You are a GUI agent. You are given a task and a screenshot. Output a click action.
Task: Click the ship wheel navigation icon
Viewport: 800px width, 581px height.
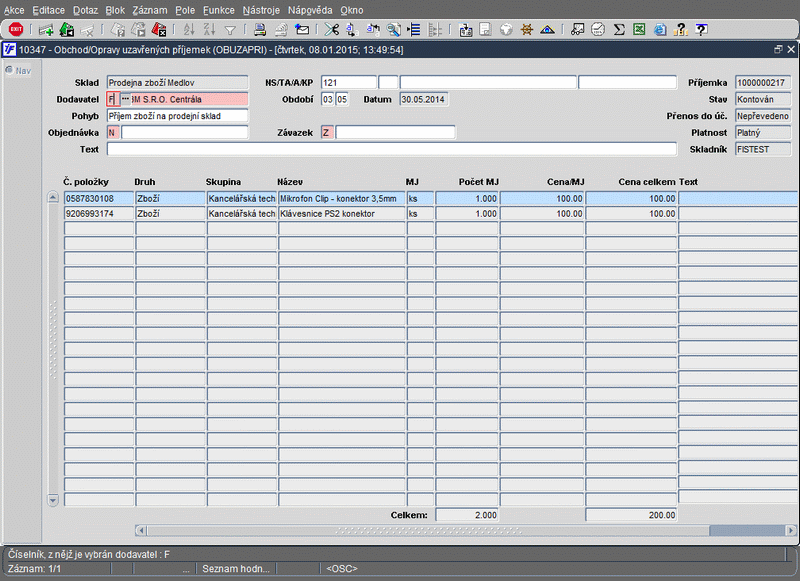pyautogui.click(x=527, y=30)
